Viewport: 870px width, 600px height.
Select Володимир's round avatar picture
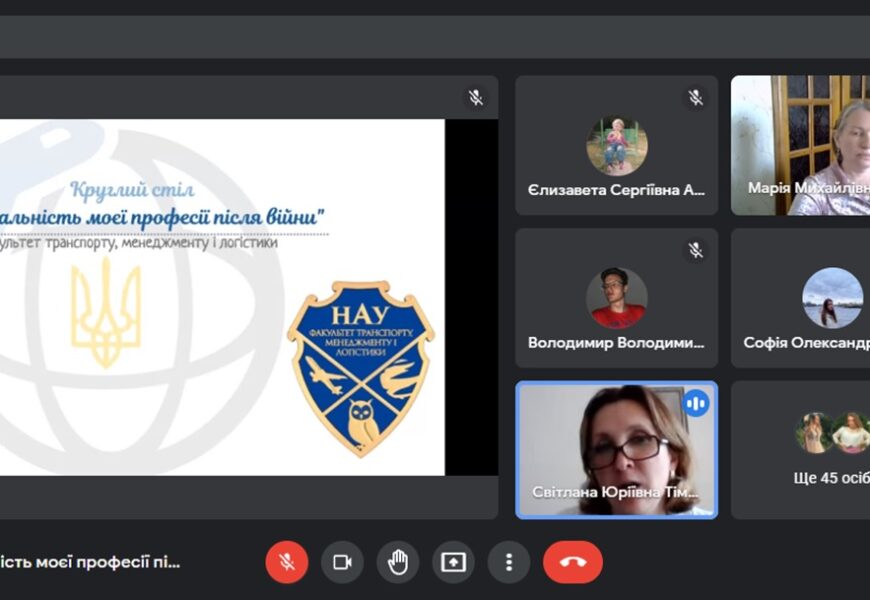coord(616,297)
